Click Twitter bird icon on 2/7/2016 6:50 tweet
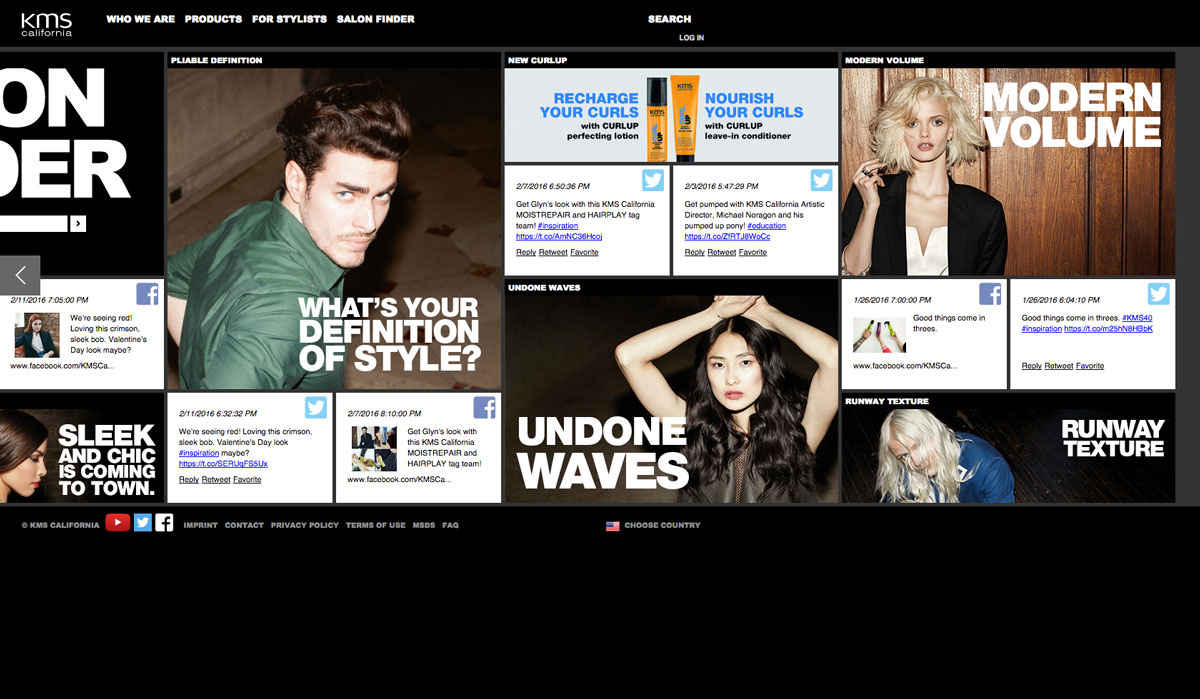This screenshot has width=1200, height=699. pyautogui.click(x=653, y=180)
